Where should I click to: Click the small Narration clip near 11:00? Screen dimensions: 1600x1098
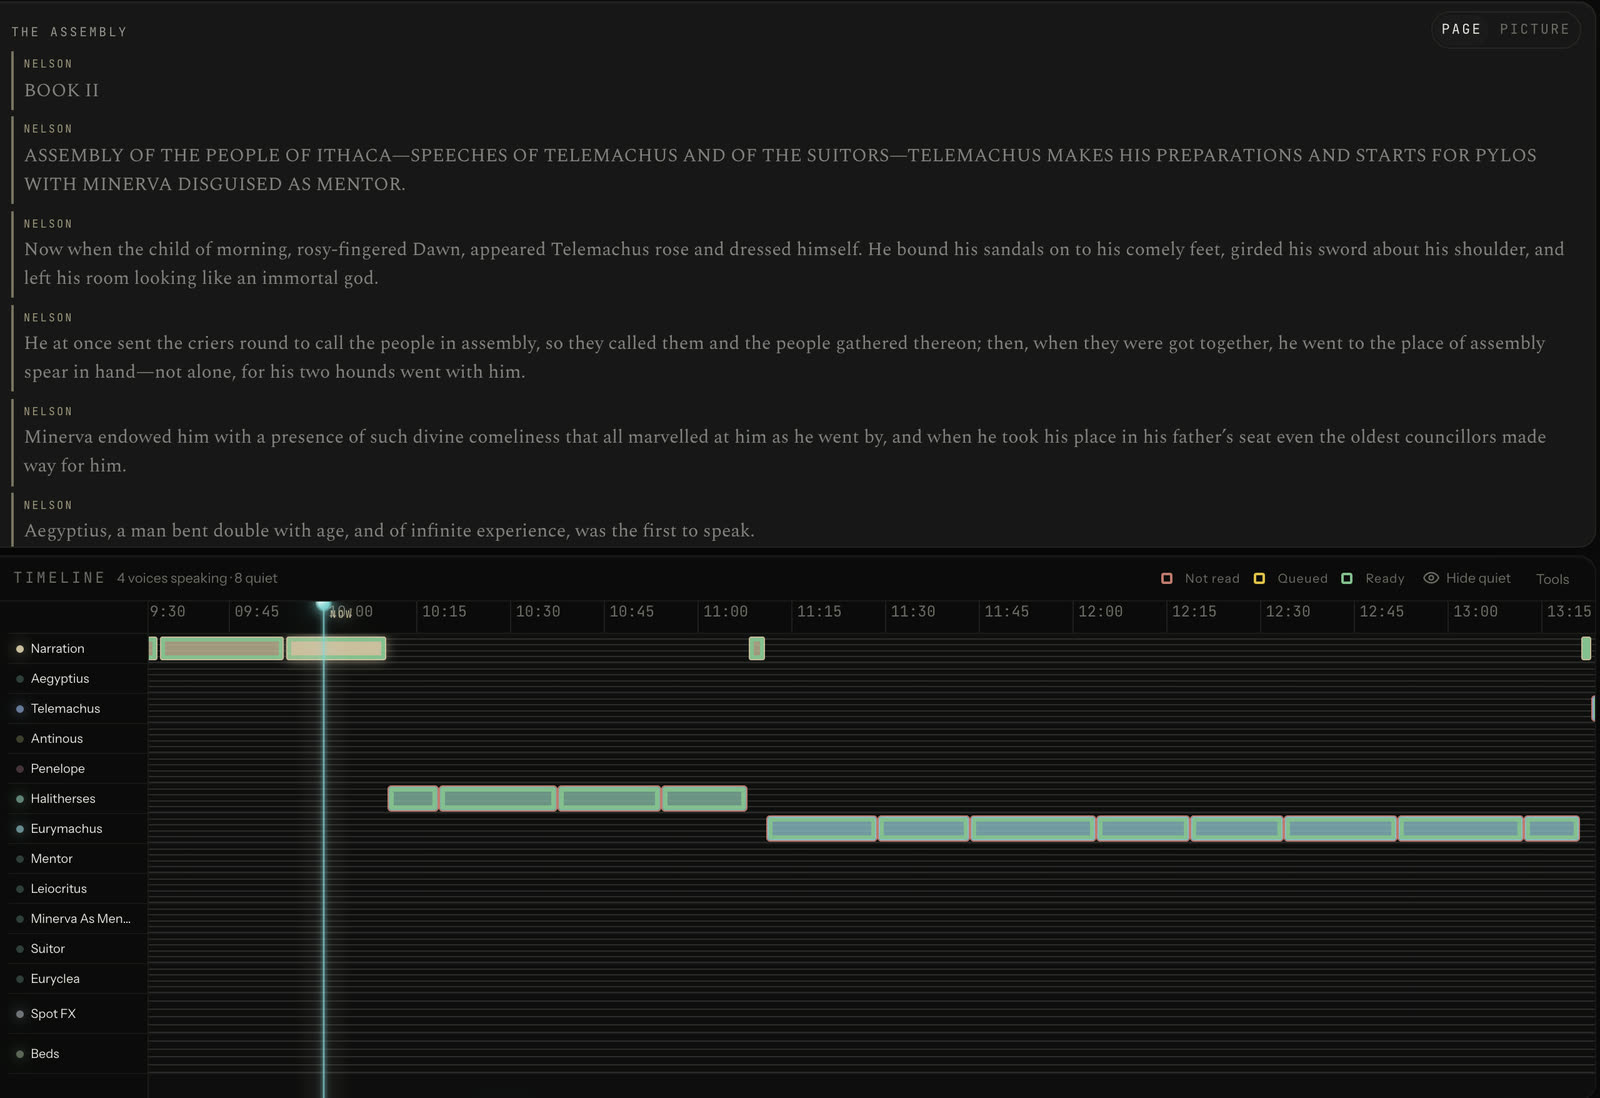(x=757, y=648)
